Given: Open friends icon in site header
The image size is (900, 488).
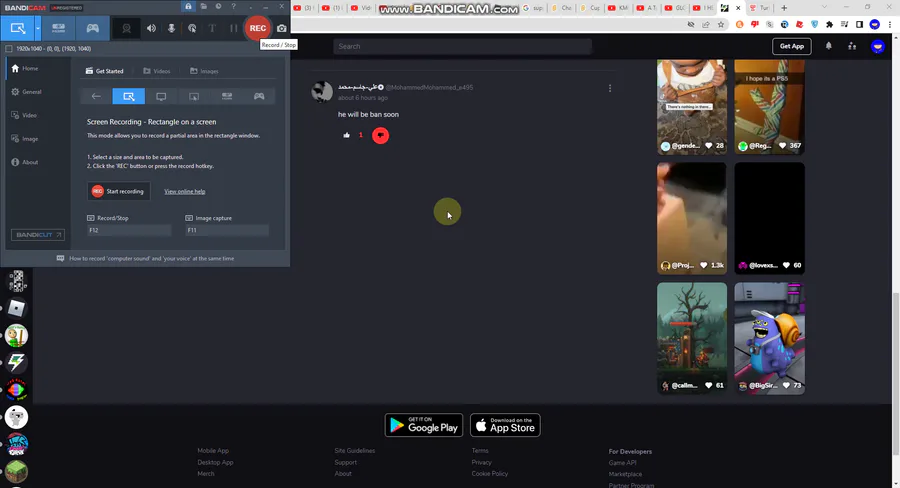Looking at the screenshot, I should click(852, 46).
